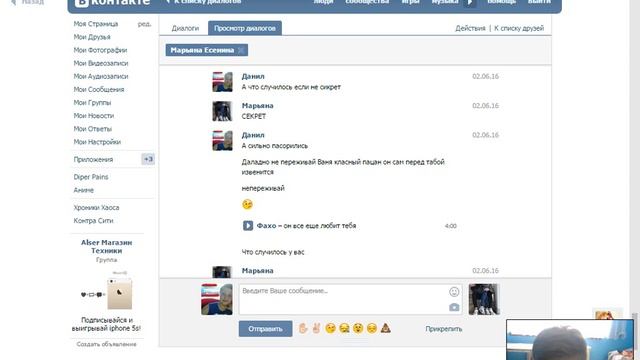Image resolution: width=640 pixels, height=360 pixels.
Task: Open Марьяна's name above СЕКРЕТ
Action: tap(258, 106)
